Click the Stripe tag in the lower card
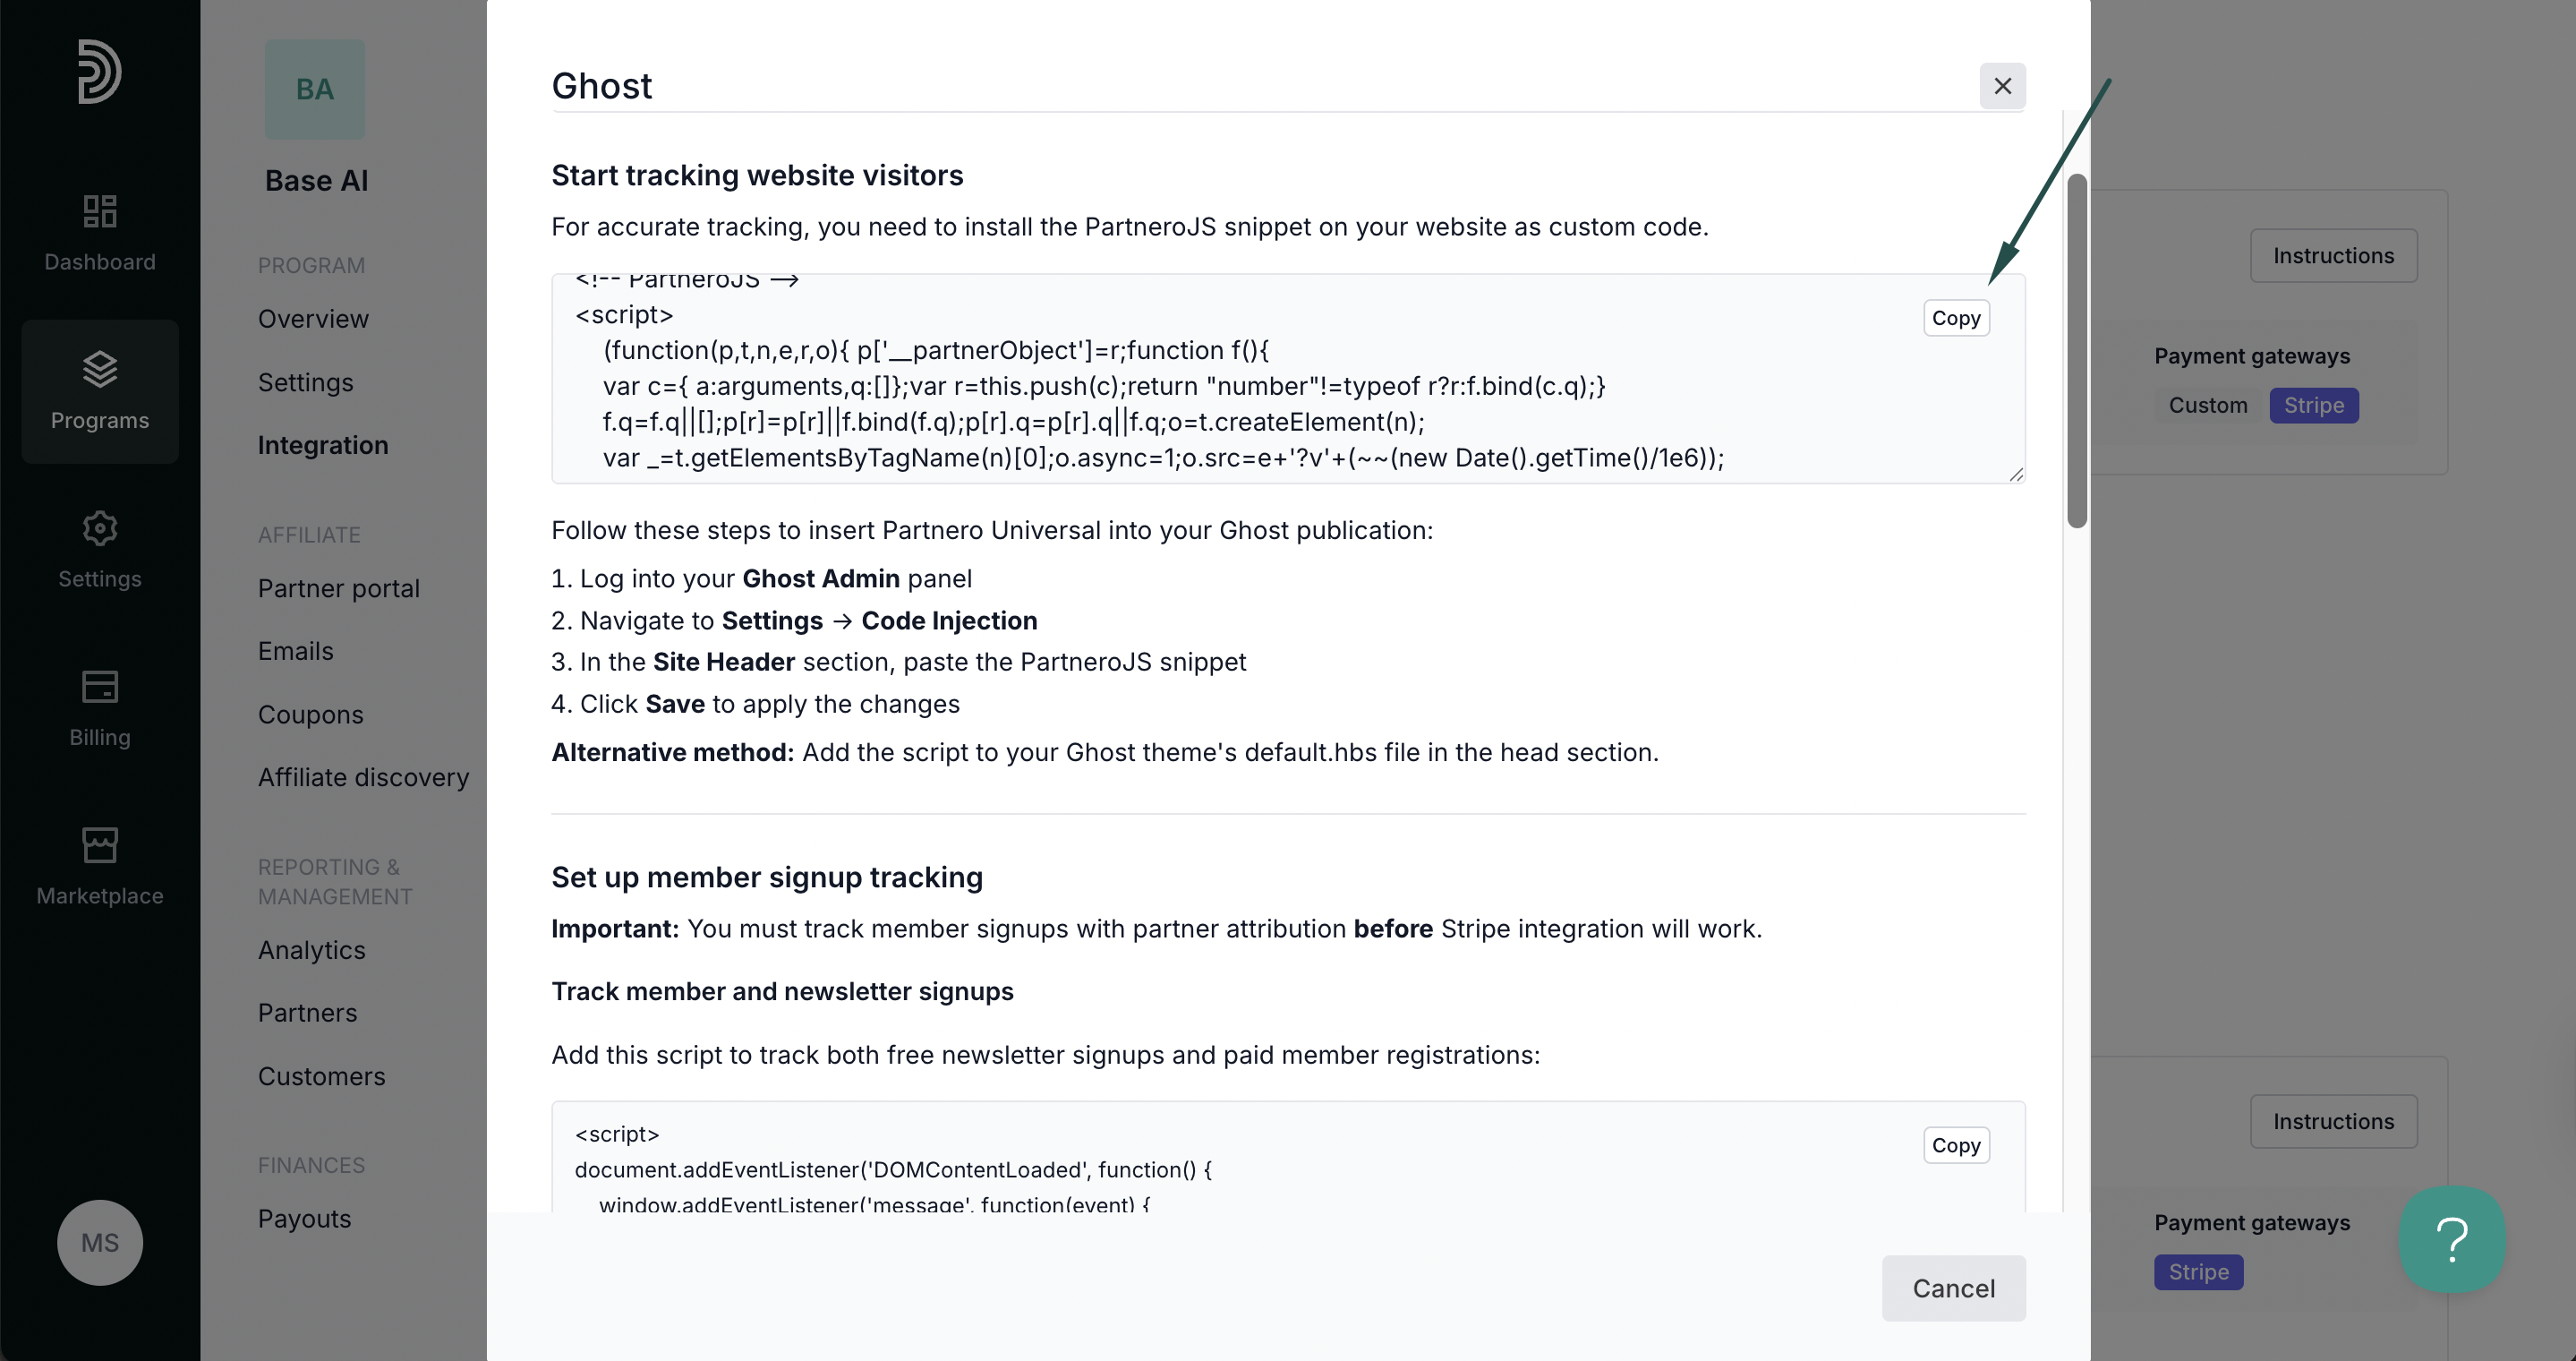This screenshot has width=2576, height=1361. 2198,1272
